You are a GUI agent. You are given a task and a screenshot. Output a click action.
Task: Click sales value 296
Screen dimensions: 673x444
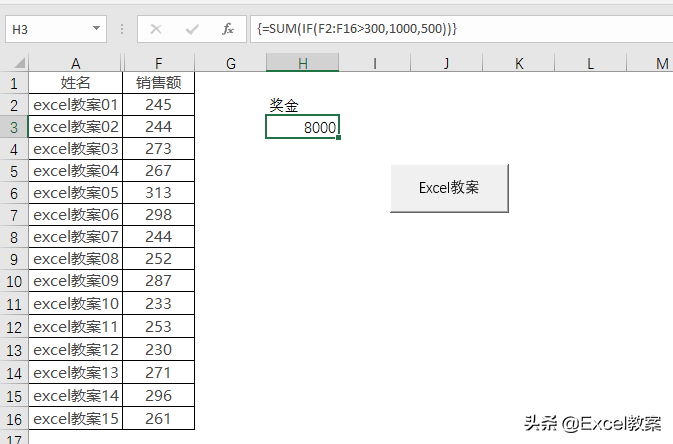coord(159,395)
